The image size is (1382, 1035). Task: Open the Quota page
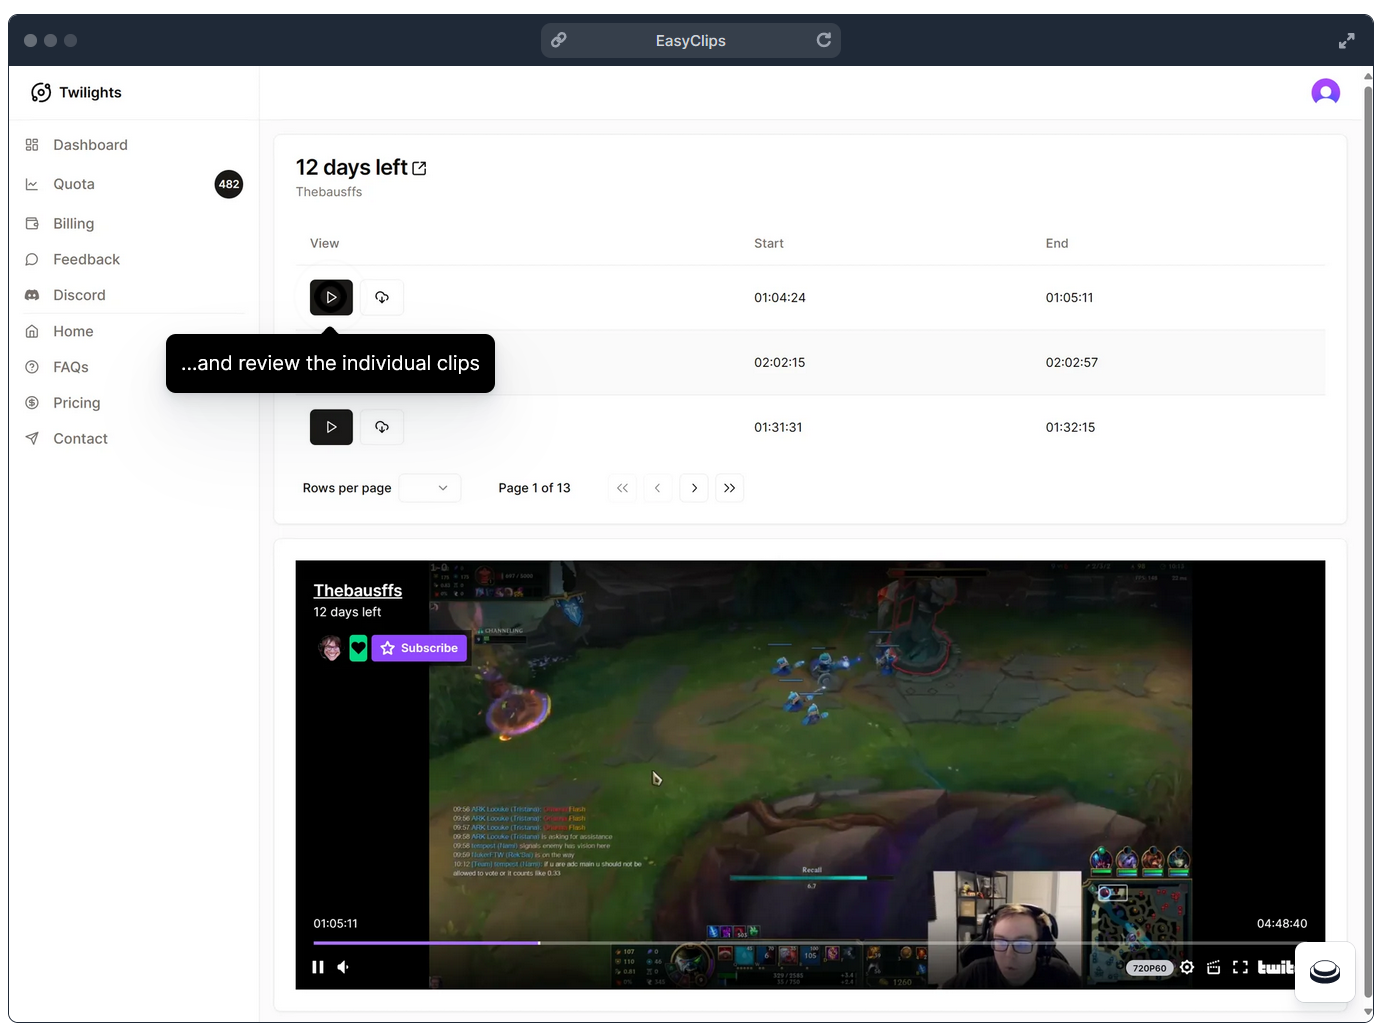click(74, 184)
